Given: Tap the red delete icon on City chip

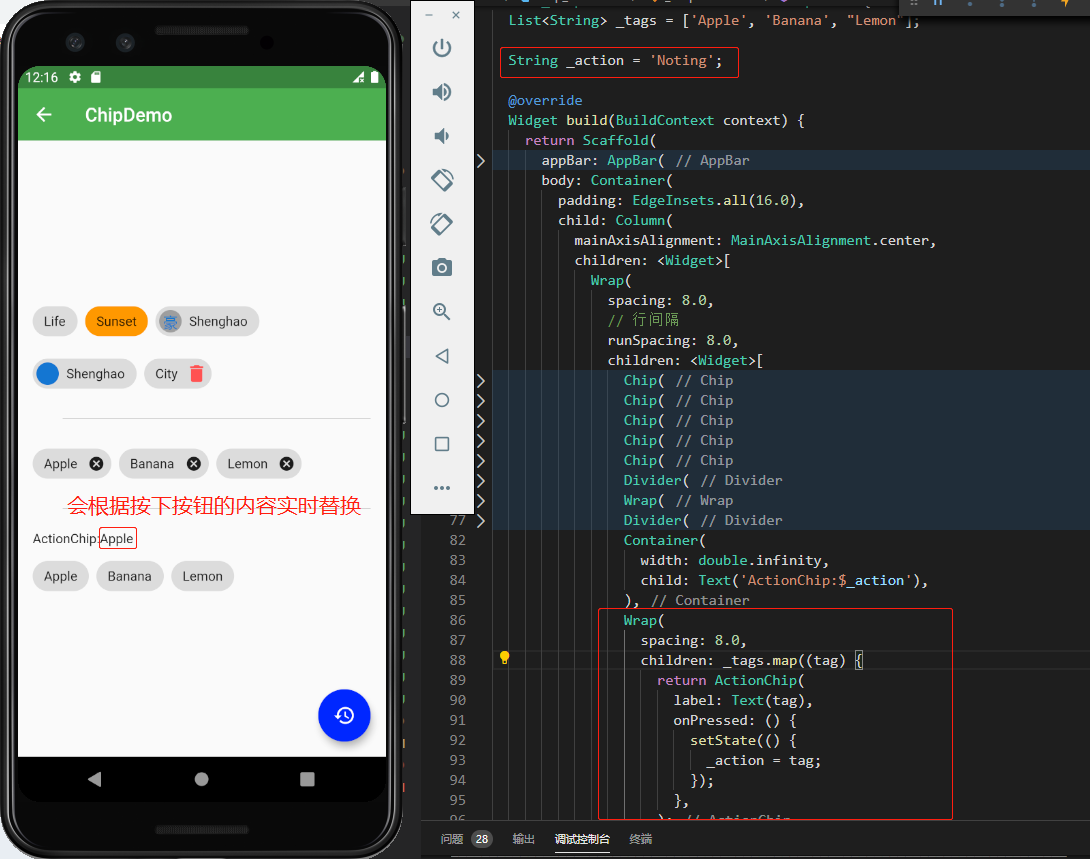Looking at the screenshot, I should click(197, 374).
